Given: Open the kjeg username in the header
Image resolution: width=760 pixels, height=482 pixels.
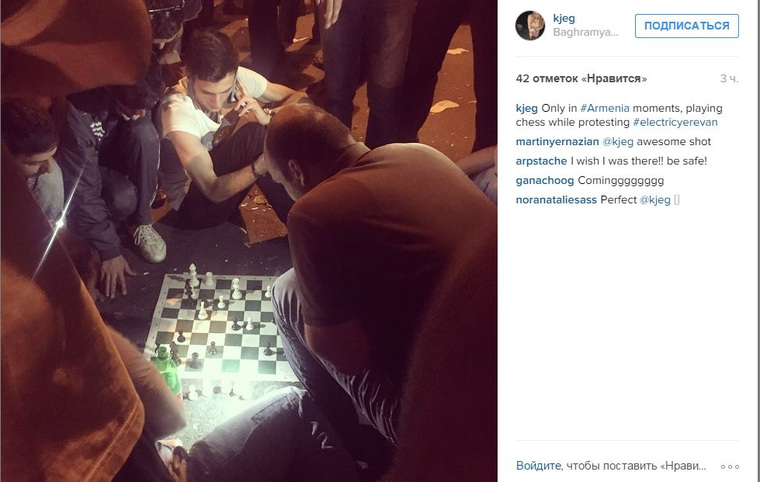Looking at the screenshot, I should click(x=564, y=18).
